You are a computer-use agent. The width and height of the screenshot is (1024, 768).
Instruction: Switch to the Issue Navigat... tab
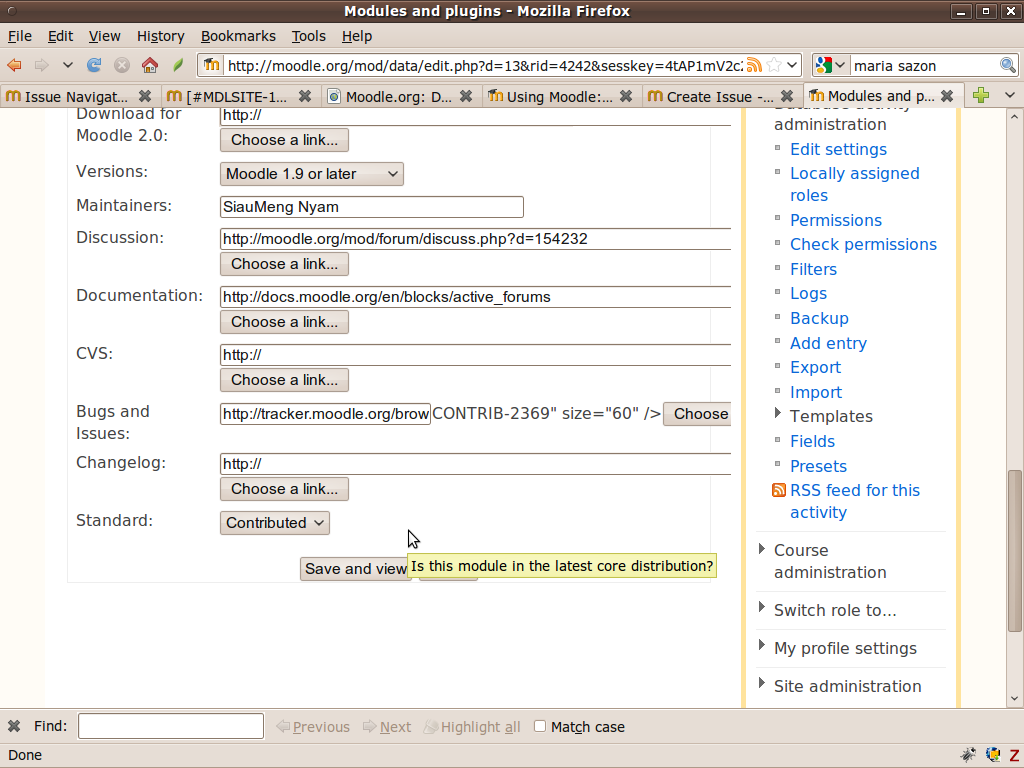(x=77, y=97)
